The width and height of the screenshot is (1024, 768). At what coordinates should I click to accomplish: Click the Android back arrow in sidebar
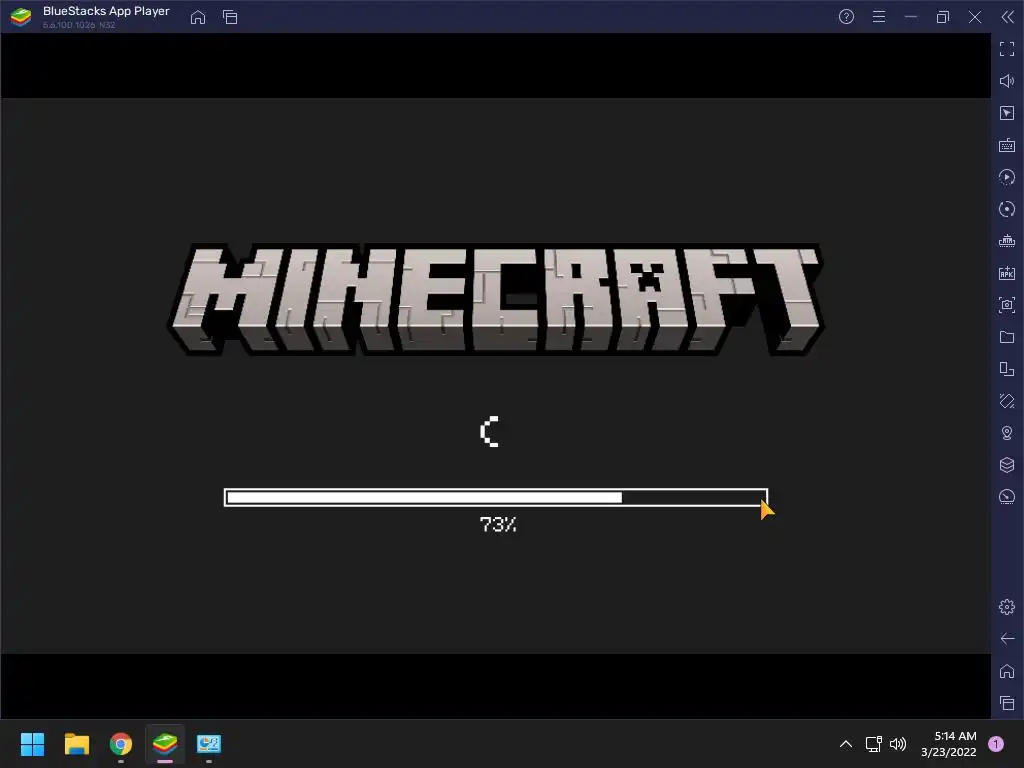coord(1006,639)
